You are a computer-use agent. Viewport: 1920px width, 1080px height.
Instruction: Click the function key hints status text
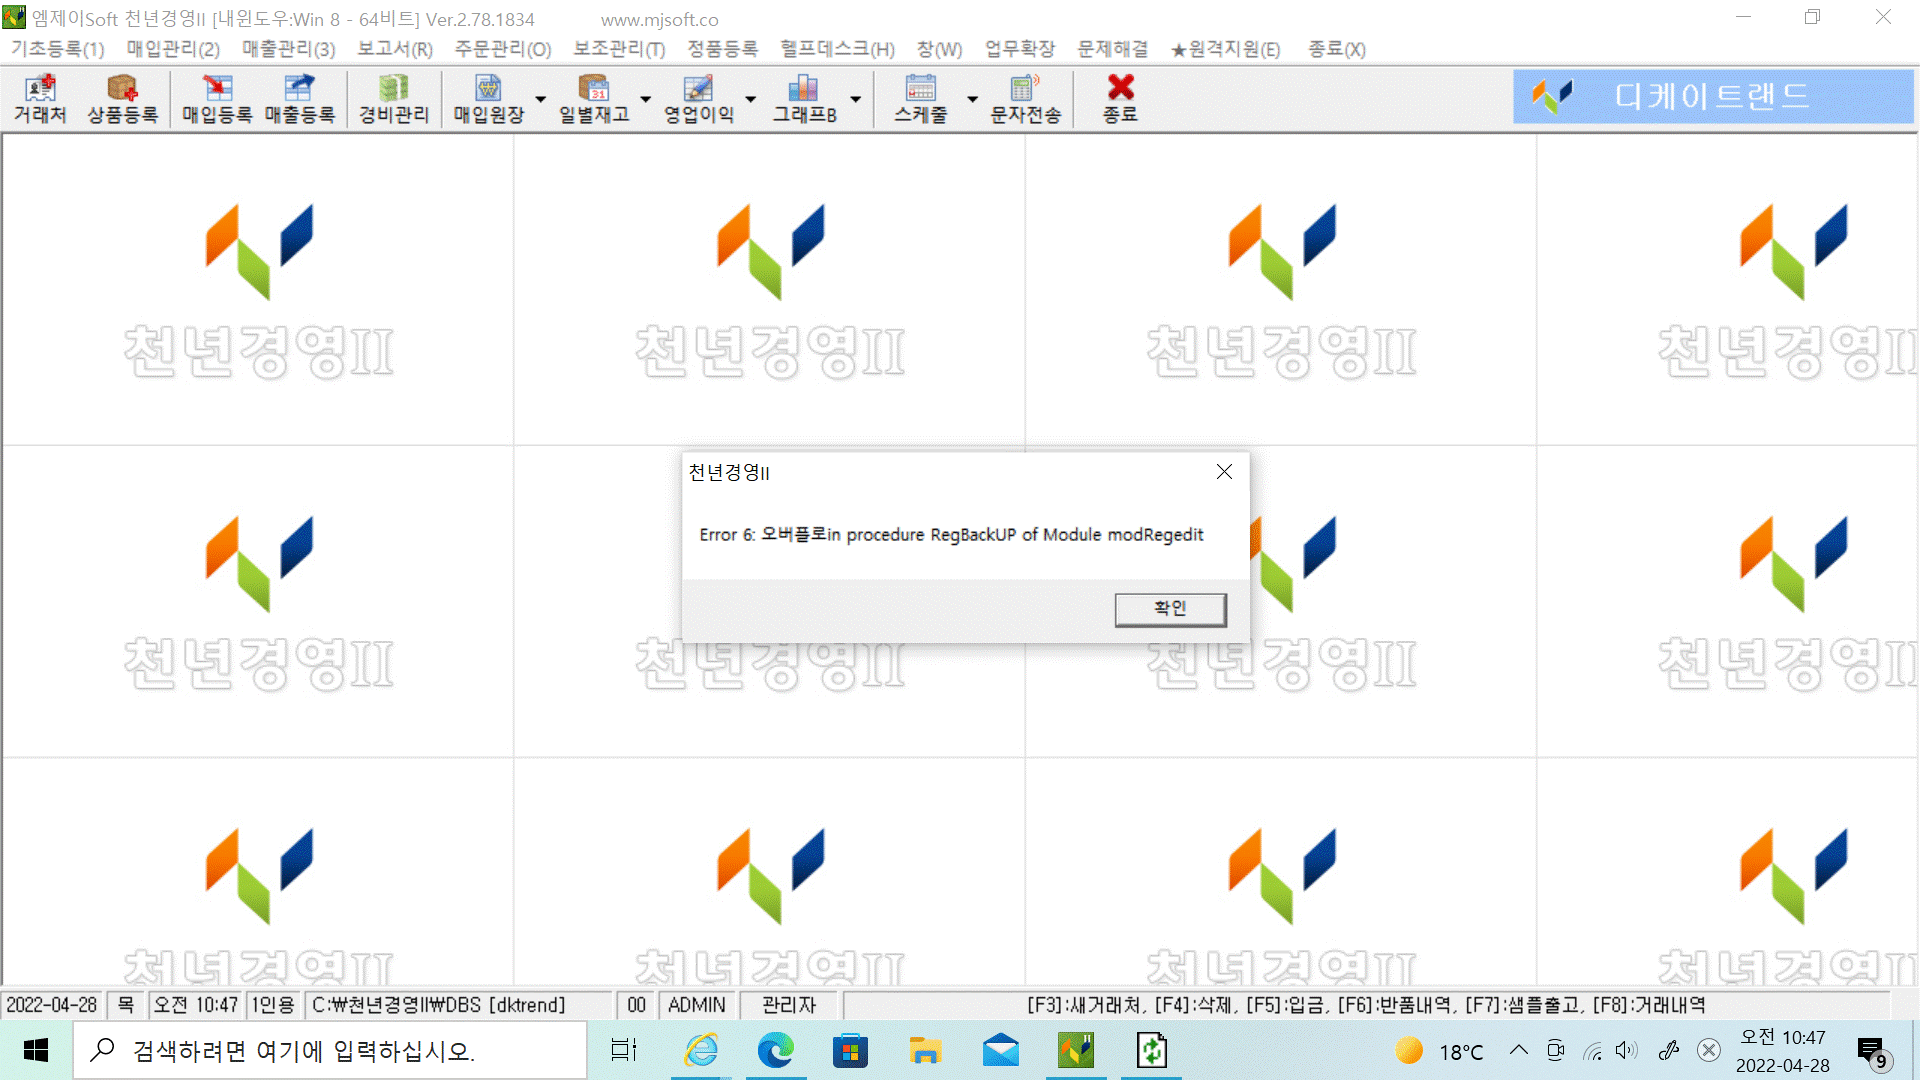(1366, 1005)
